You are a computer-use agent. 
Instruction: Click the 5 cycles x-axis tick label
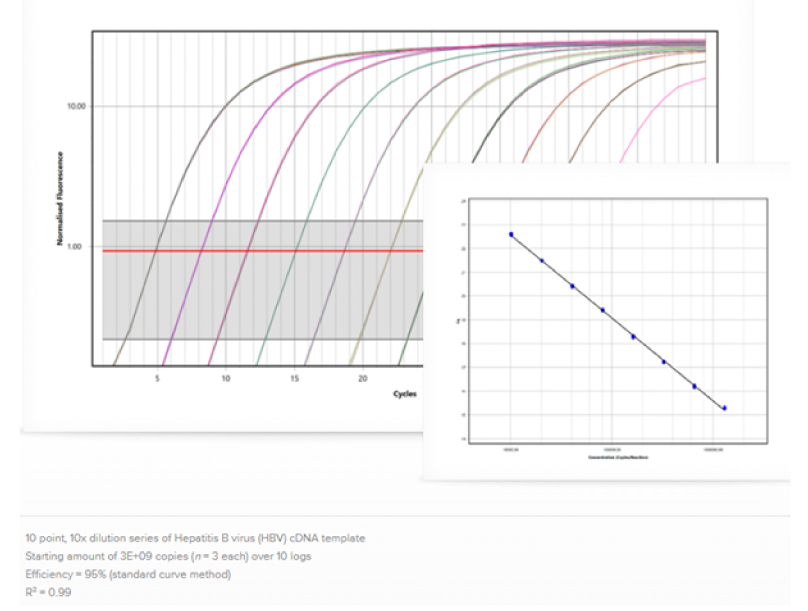click(157, 378)
